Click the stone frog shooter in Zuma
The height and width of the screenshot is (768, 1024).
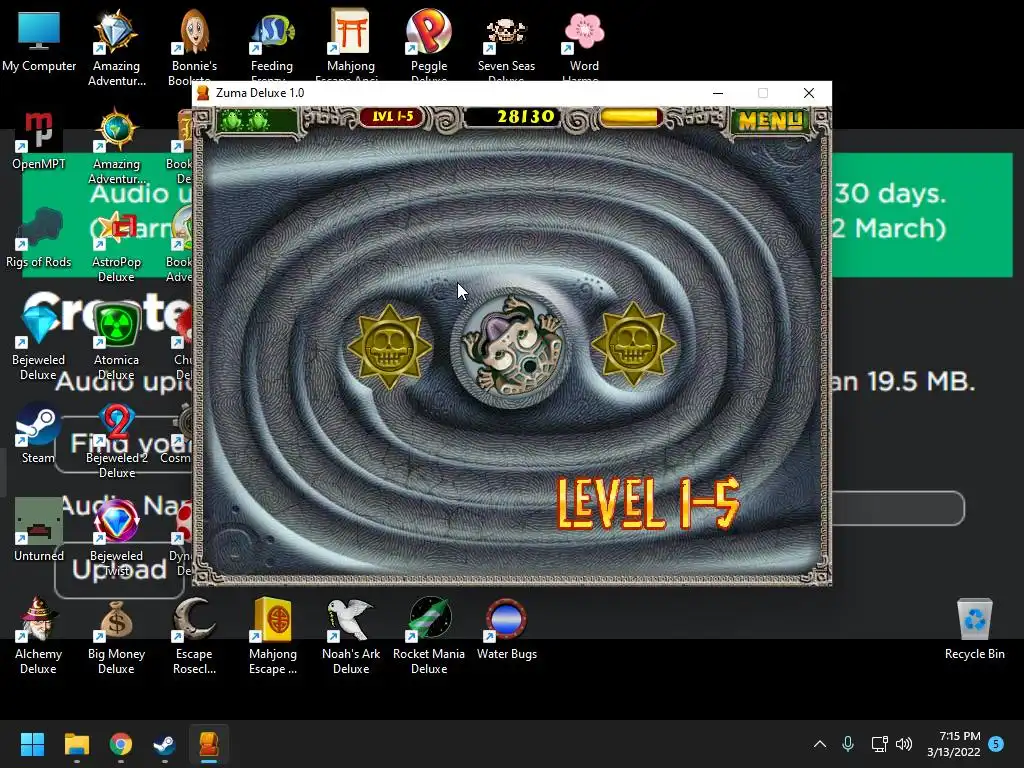coord(511,347)
